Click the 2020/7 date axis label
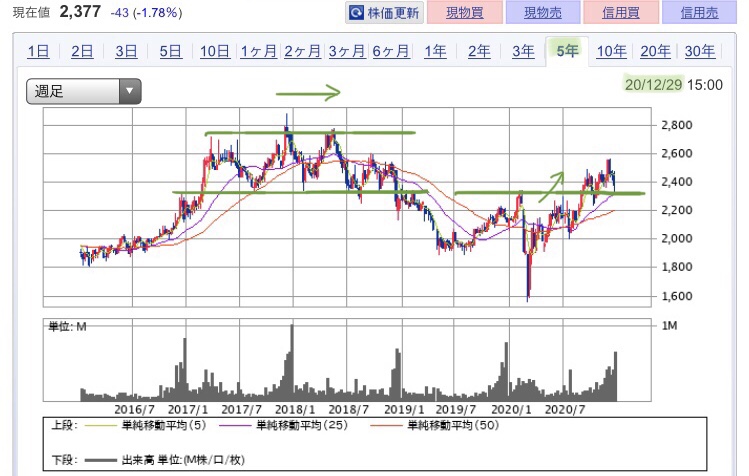The width and height of the screenshot is (749, 476). [565, 410]
